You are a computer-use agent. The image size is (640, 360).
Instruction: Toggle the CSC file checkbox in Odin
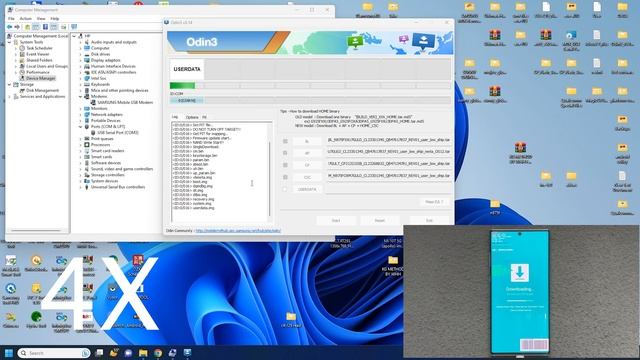click(x=285, y=177)
